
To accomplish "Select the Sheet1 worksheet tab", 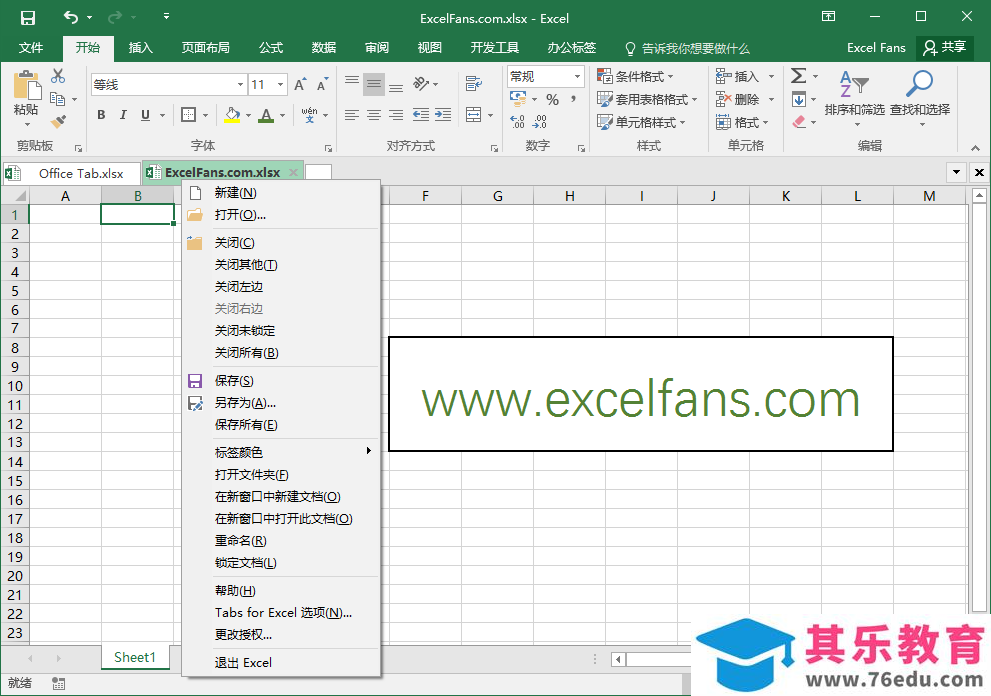I will (x=135, y=657).
